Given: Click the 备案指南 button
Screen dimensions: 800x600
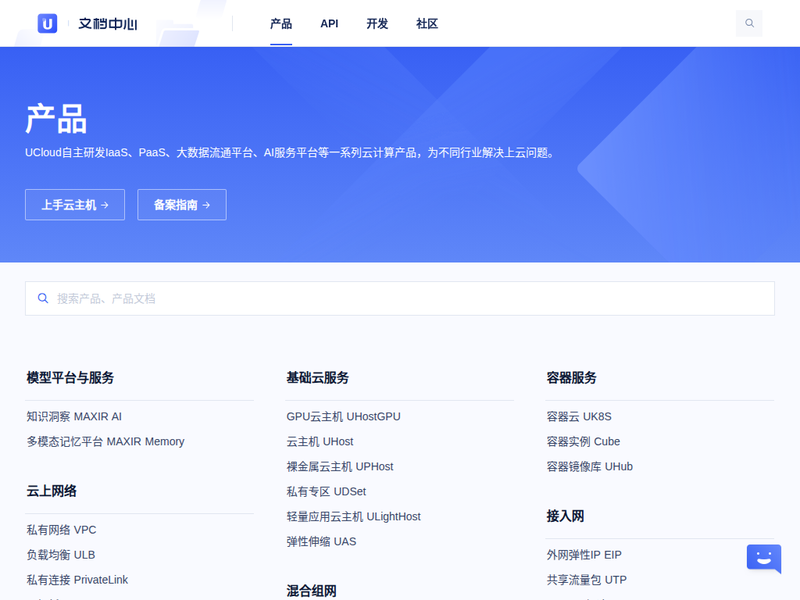Looking at the screenshot, I should click(182, 205).
